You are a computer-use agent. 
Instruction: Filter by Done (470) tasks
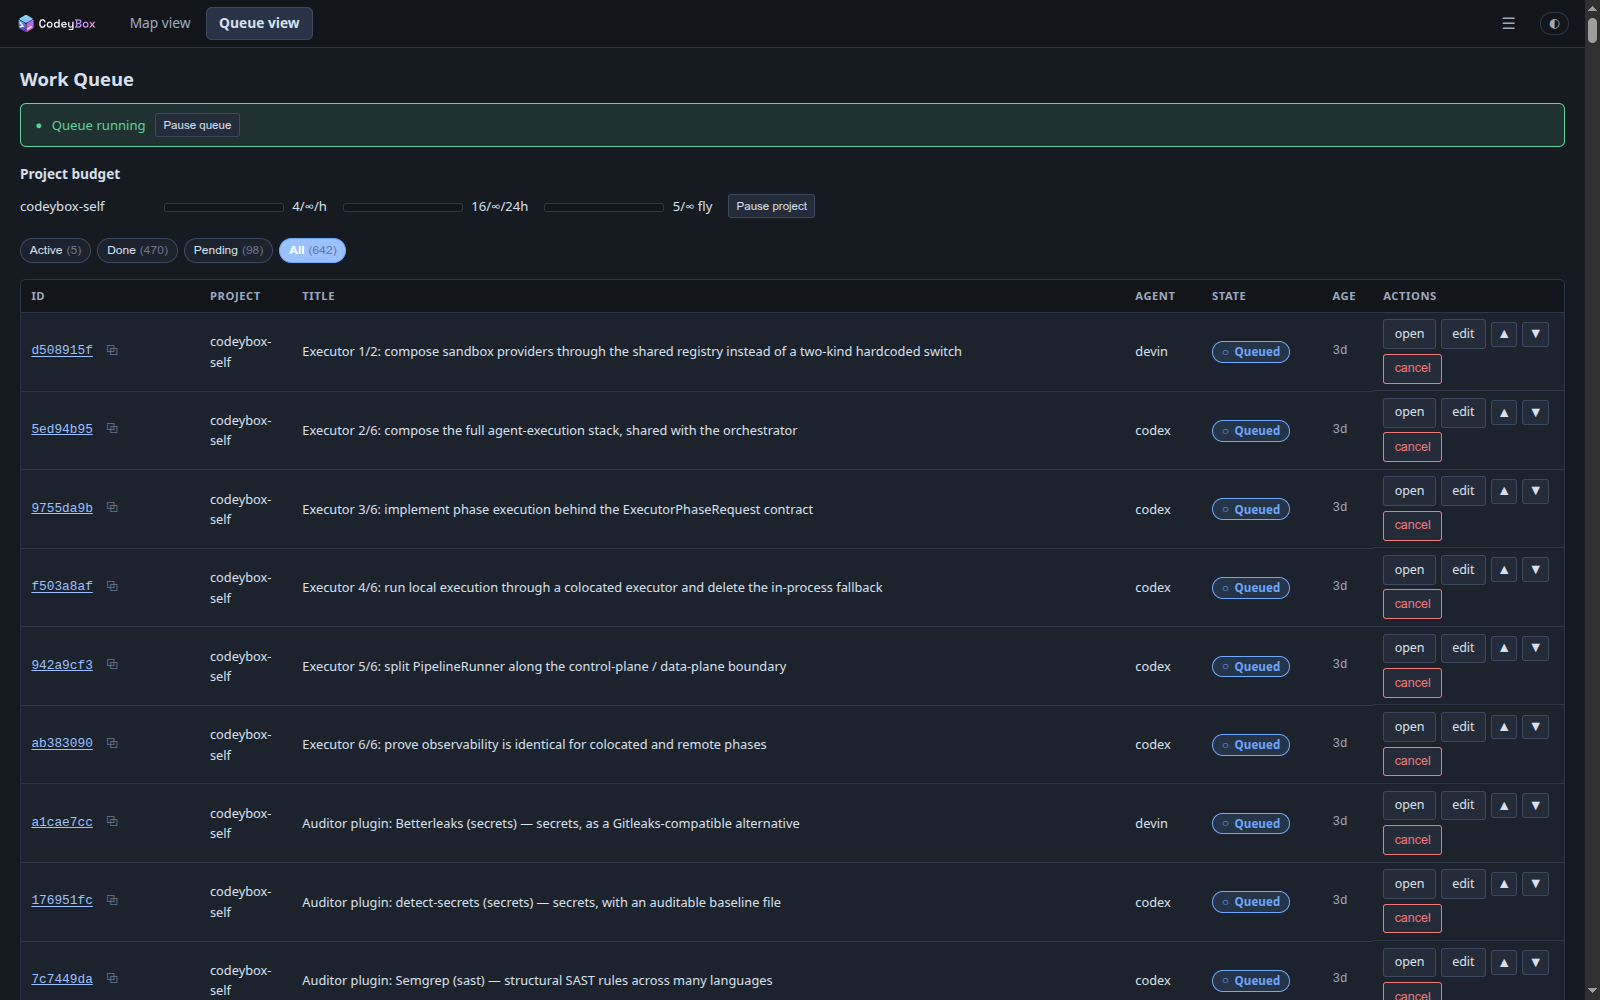(x=137, y=250)
